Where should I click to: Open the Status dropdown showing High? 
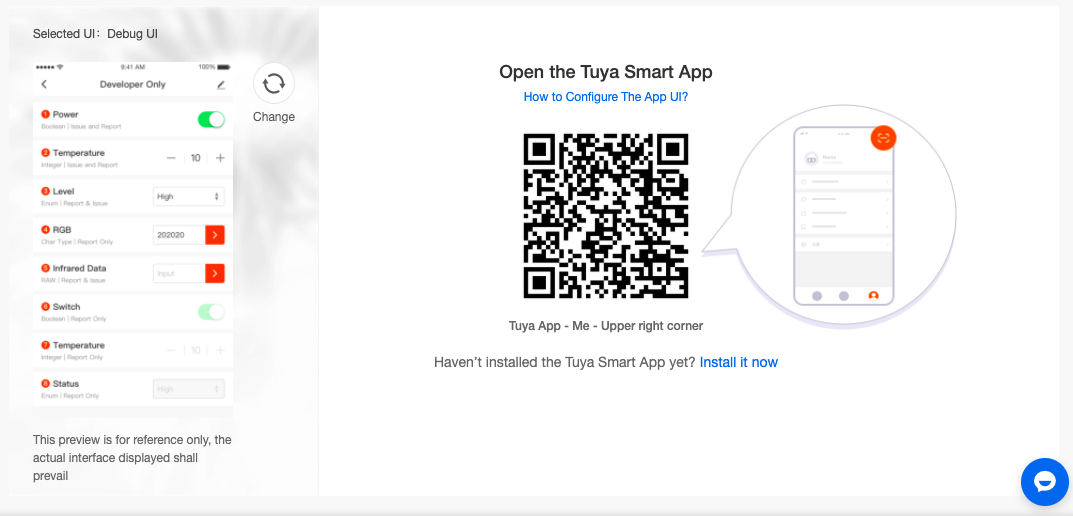click(x=188, y=389)
